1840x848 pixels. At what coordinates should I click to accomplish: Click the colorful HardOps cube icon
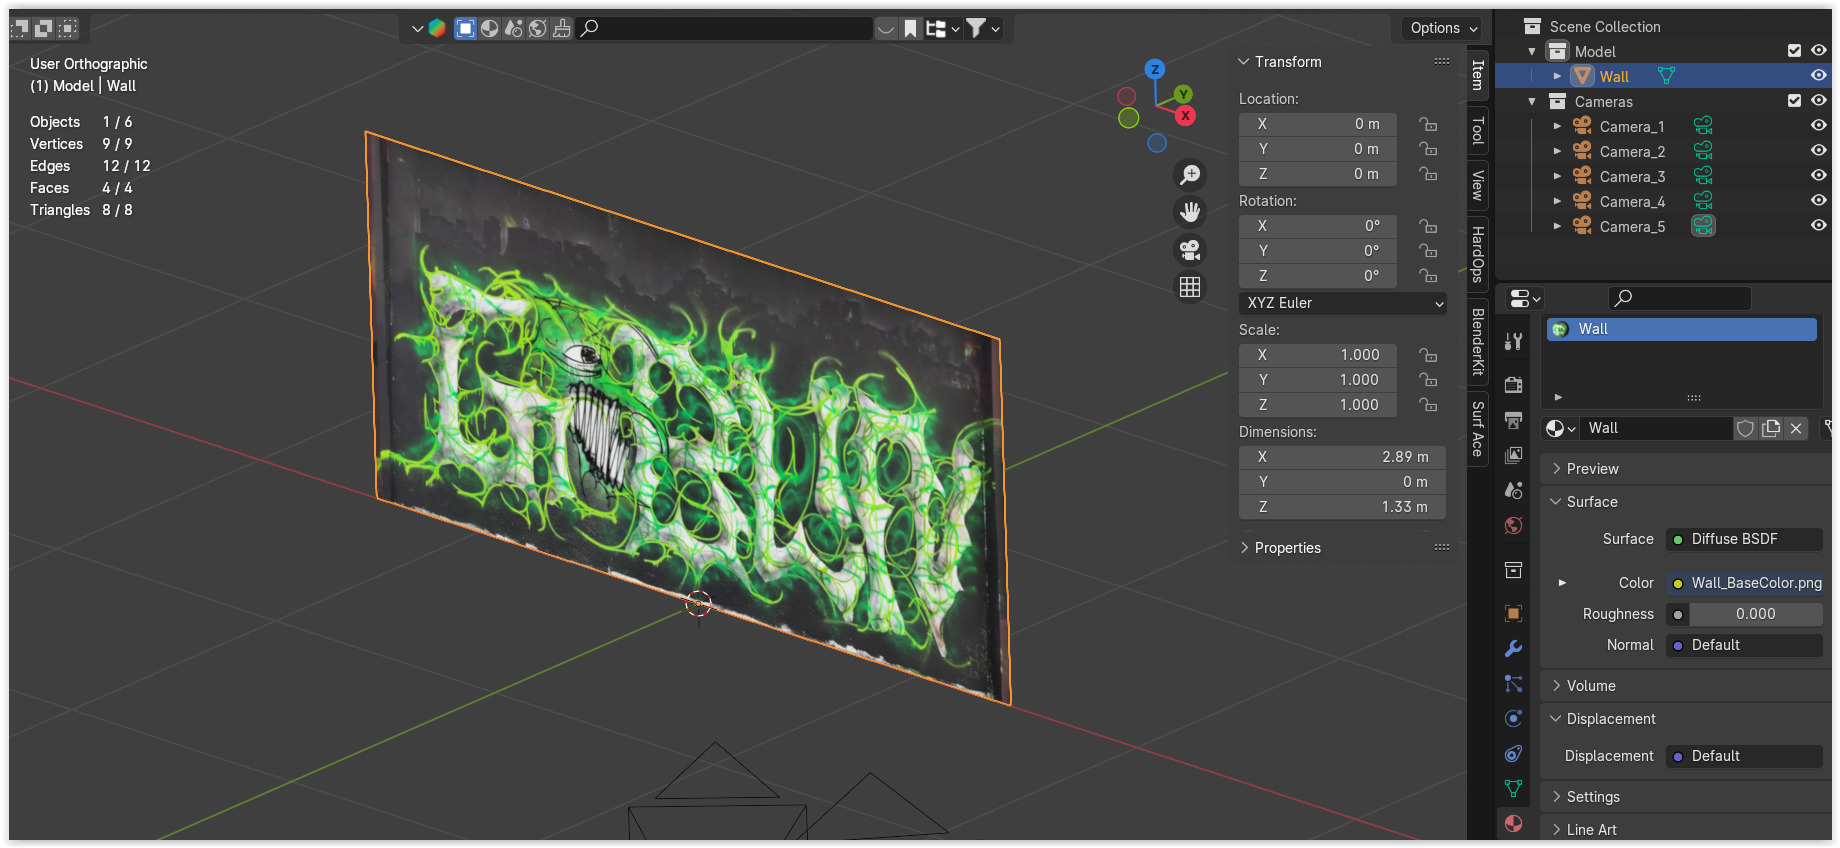click(437, 28)
